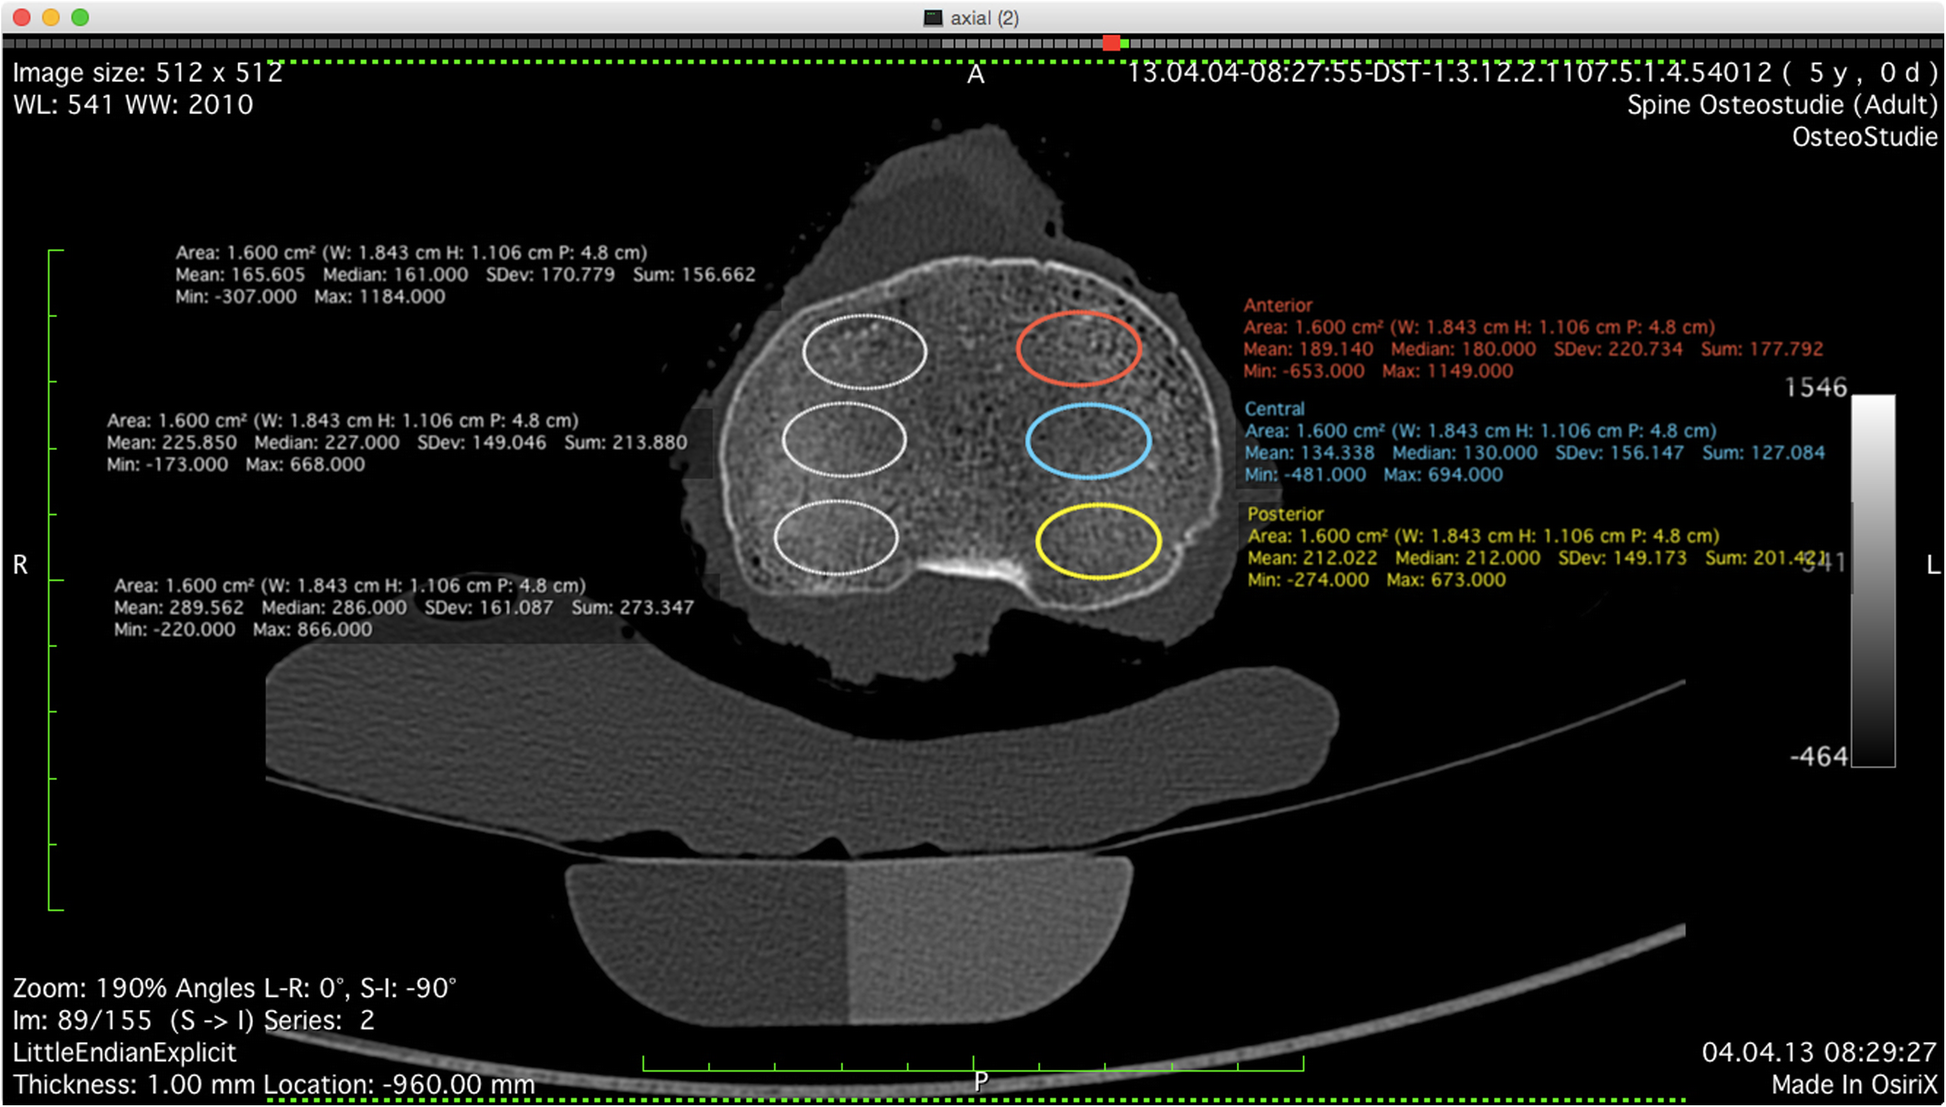
Task: Click the 'Mean: 225.850' value text
Action: [172, 443]
